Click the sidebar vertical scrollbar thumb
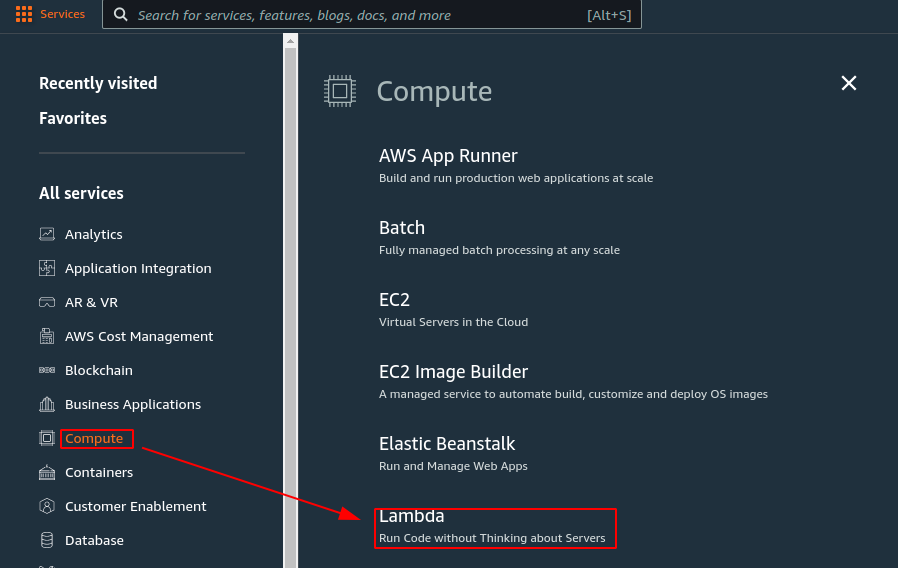 point(290,307)
